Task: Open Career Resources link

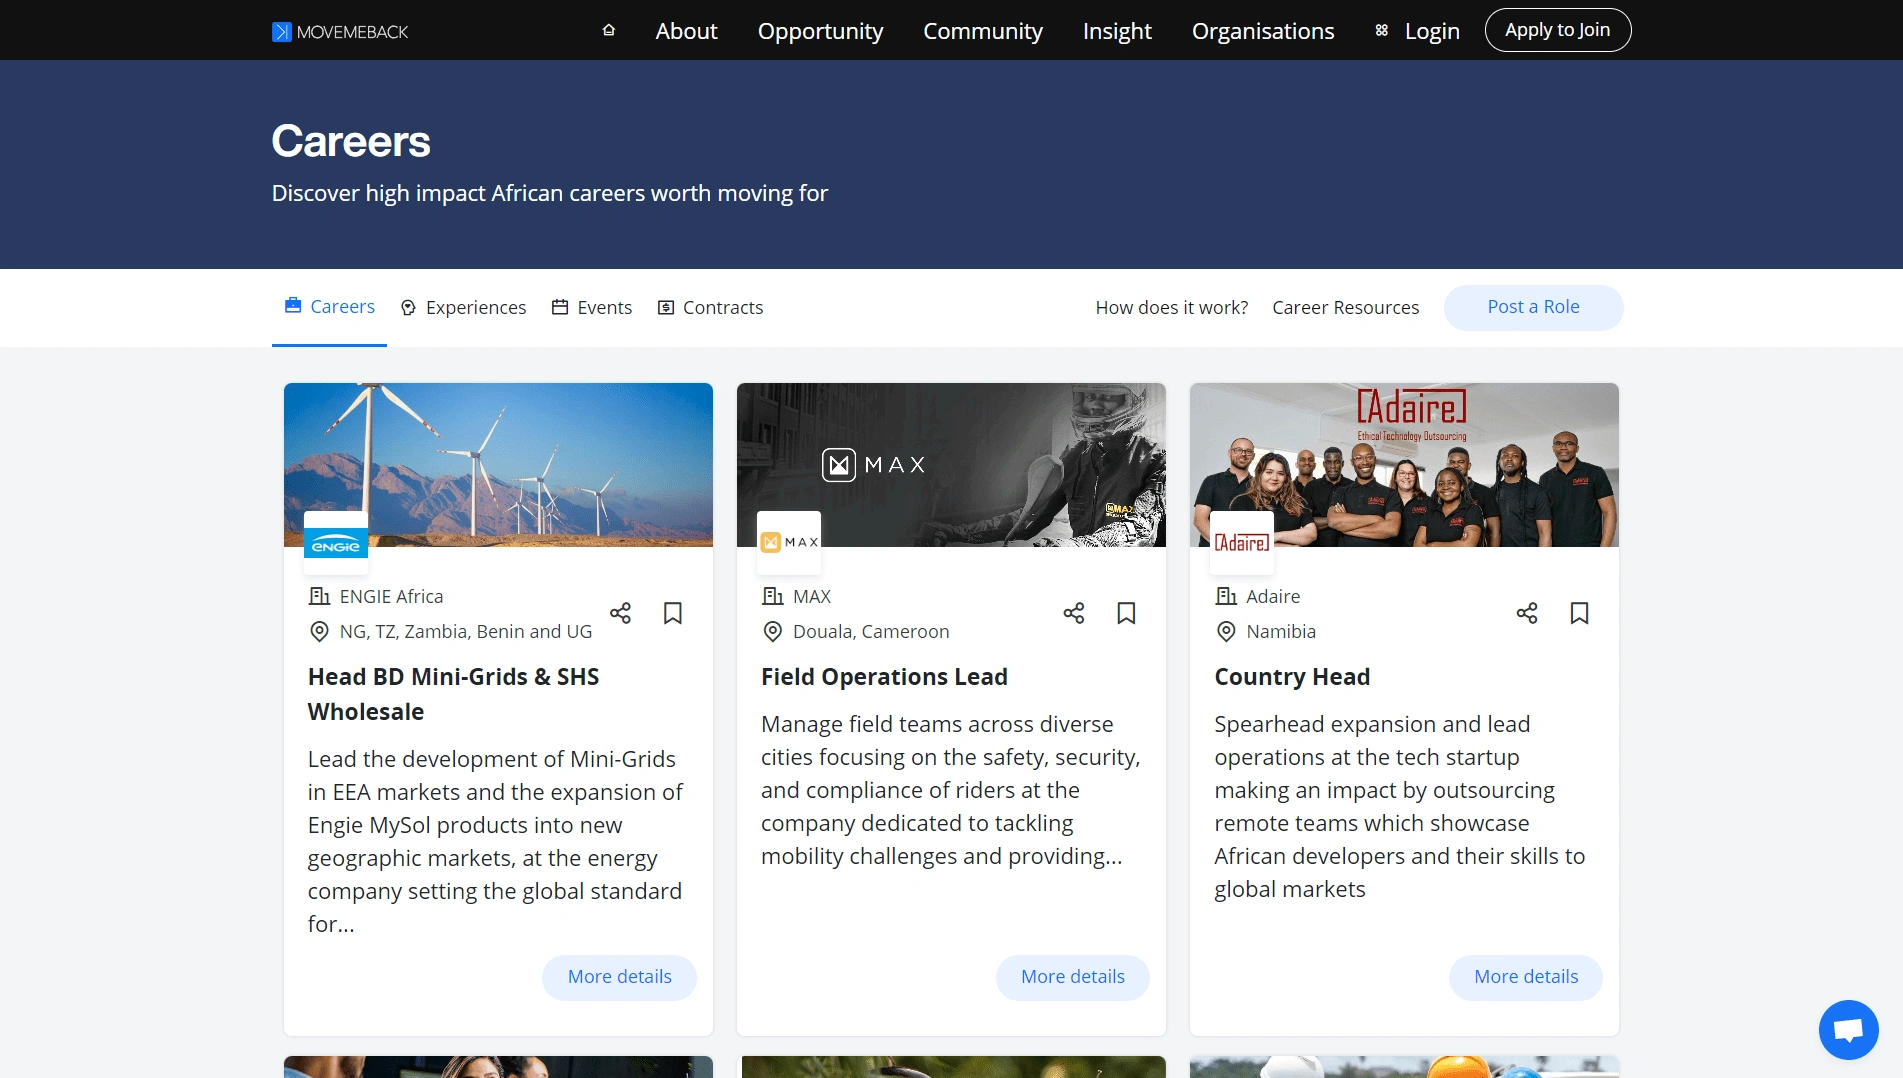Action: 1345,307
